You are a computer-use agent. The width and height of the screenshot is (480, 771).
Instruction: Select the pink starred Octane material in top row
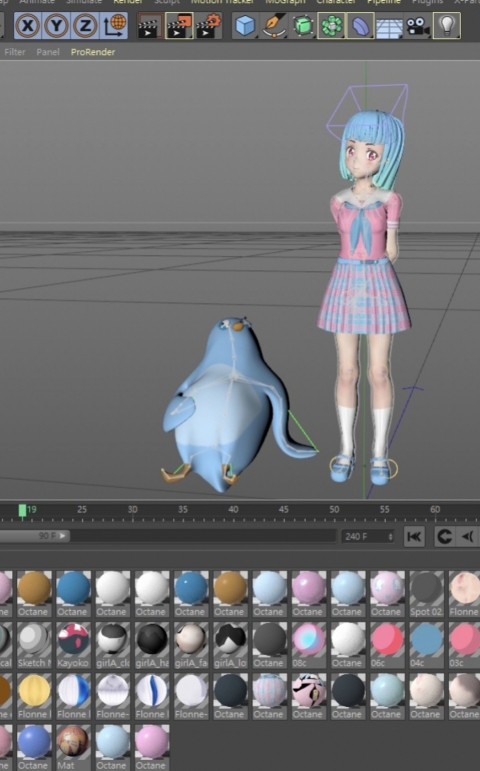coord(387,593)
